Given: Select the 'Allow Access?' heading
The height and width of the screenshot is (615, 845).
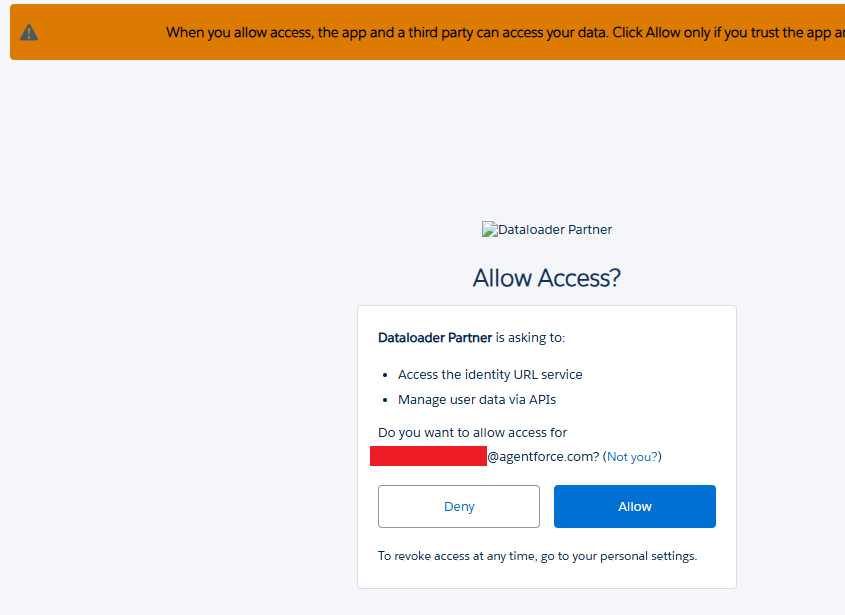Looking at the screenshot, I should coord(546,278).
